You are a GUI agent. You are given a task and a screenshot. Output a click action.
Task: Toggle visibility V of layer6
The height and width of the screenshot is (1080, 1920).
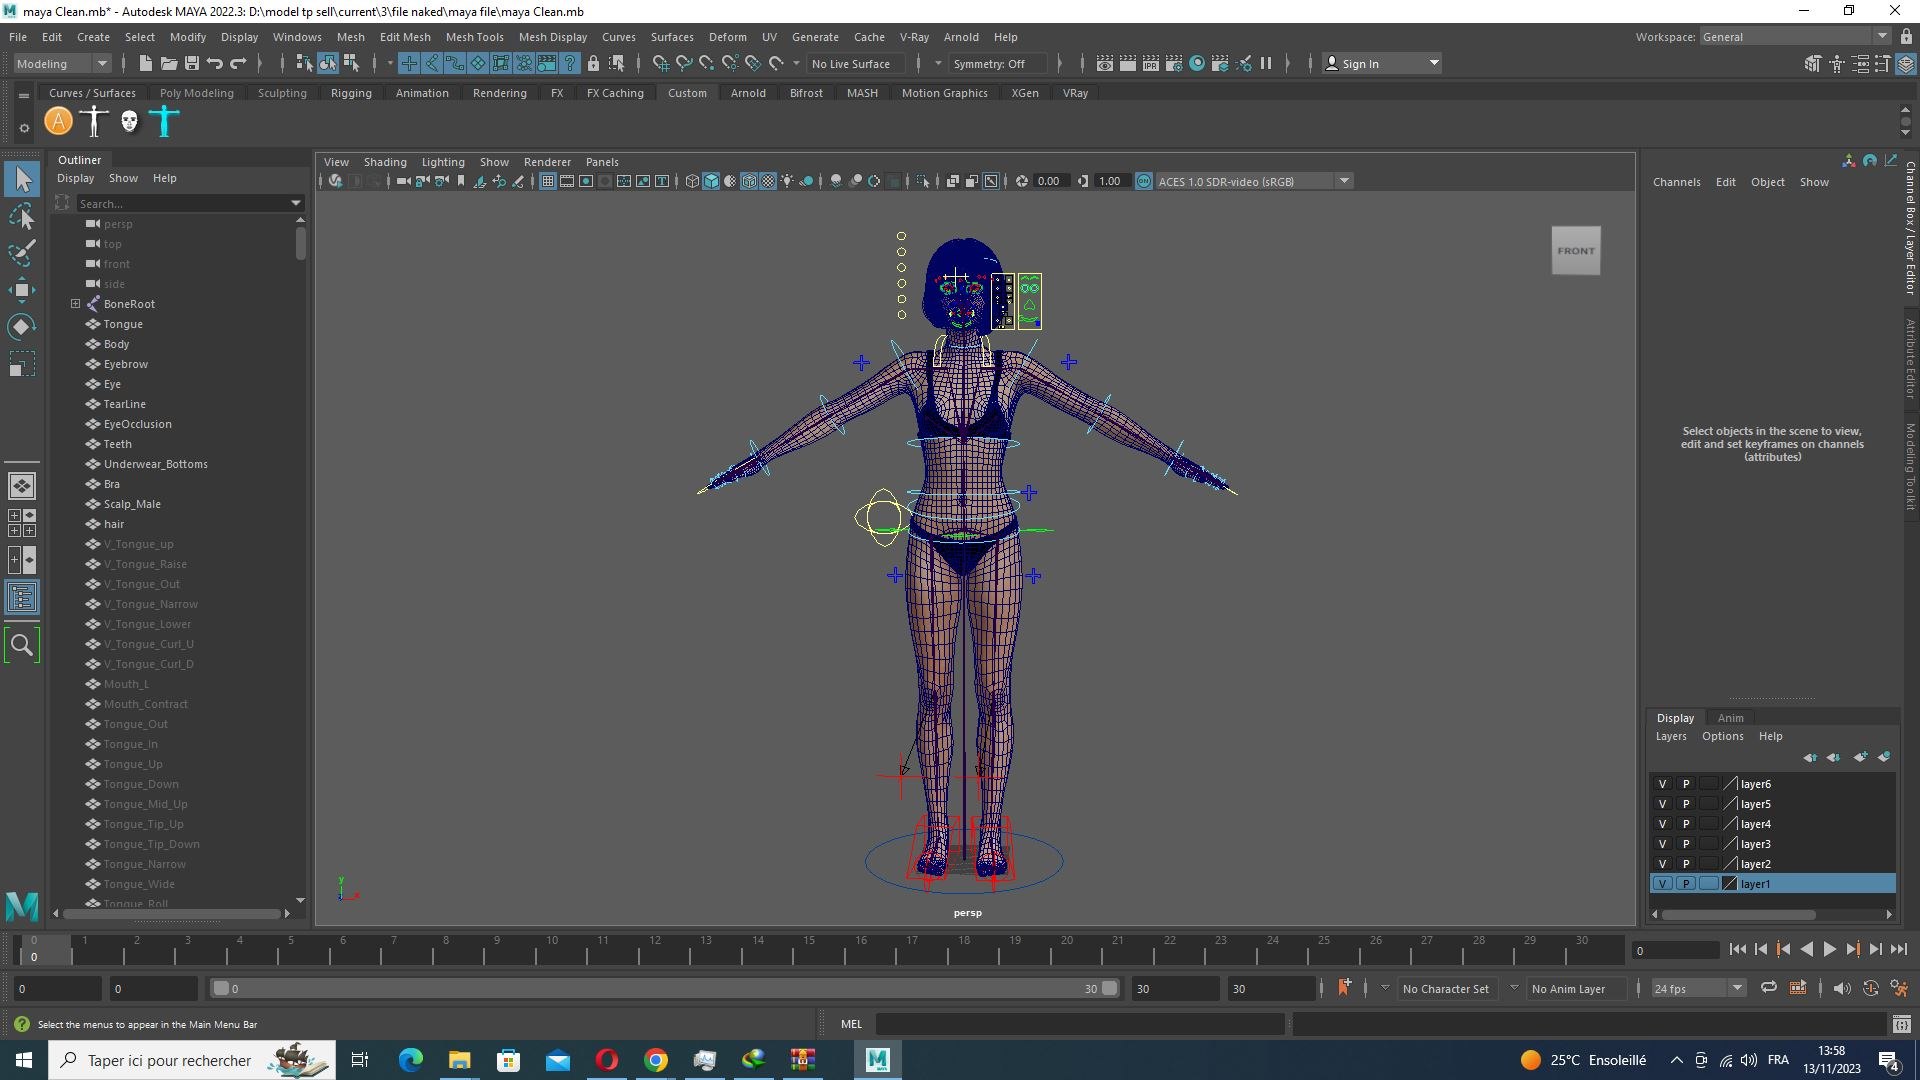click(1662, 784)
